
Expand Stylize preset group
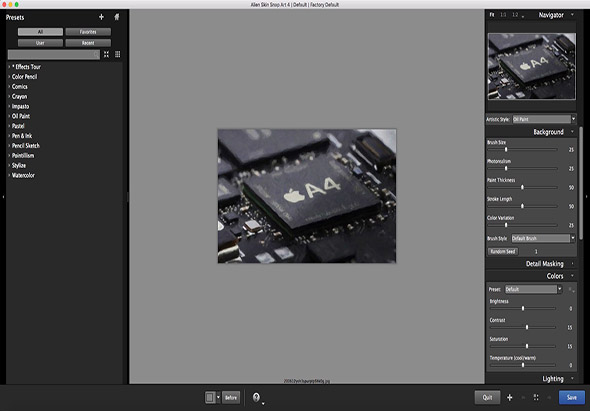[9, 165]
